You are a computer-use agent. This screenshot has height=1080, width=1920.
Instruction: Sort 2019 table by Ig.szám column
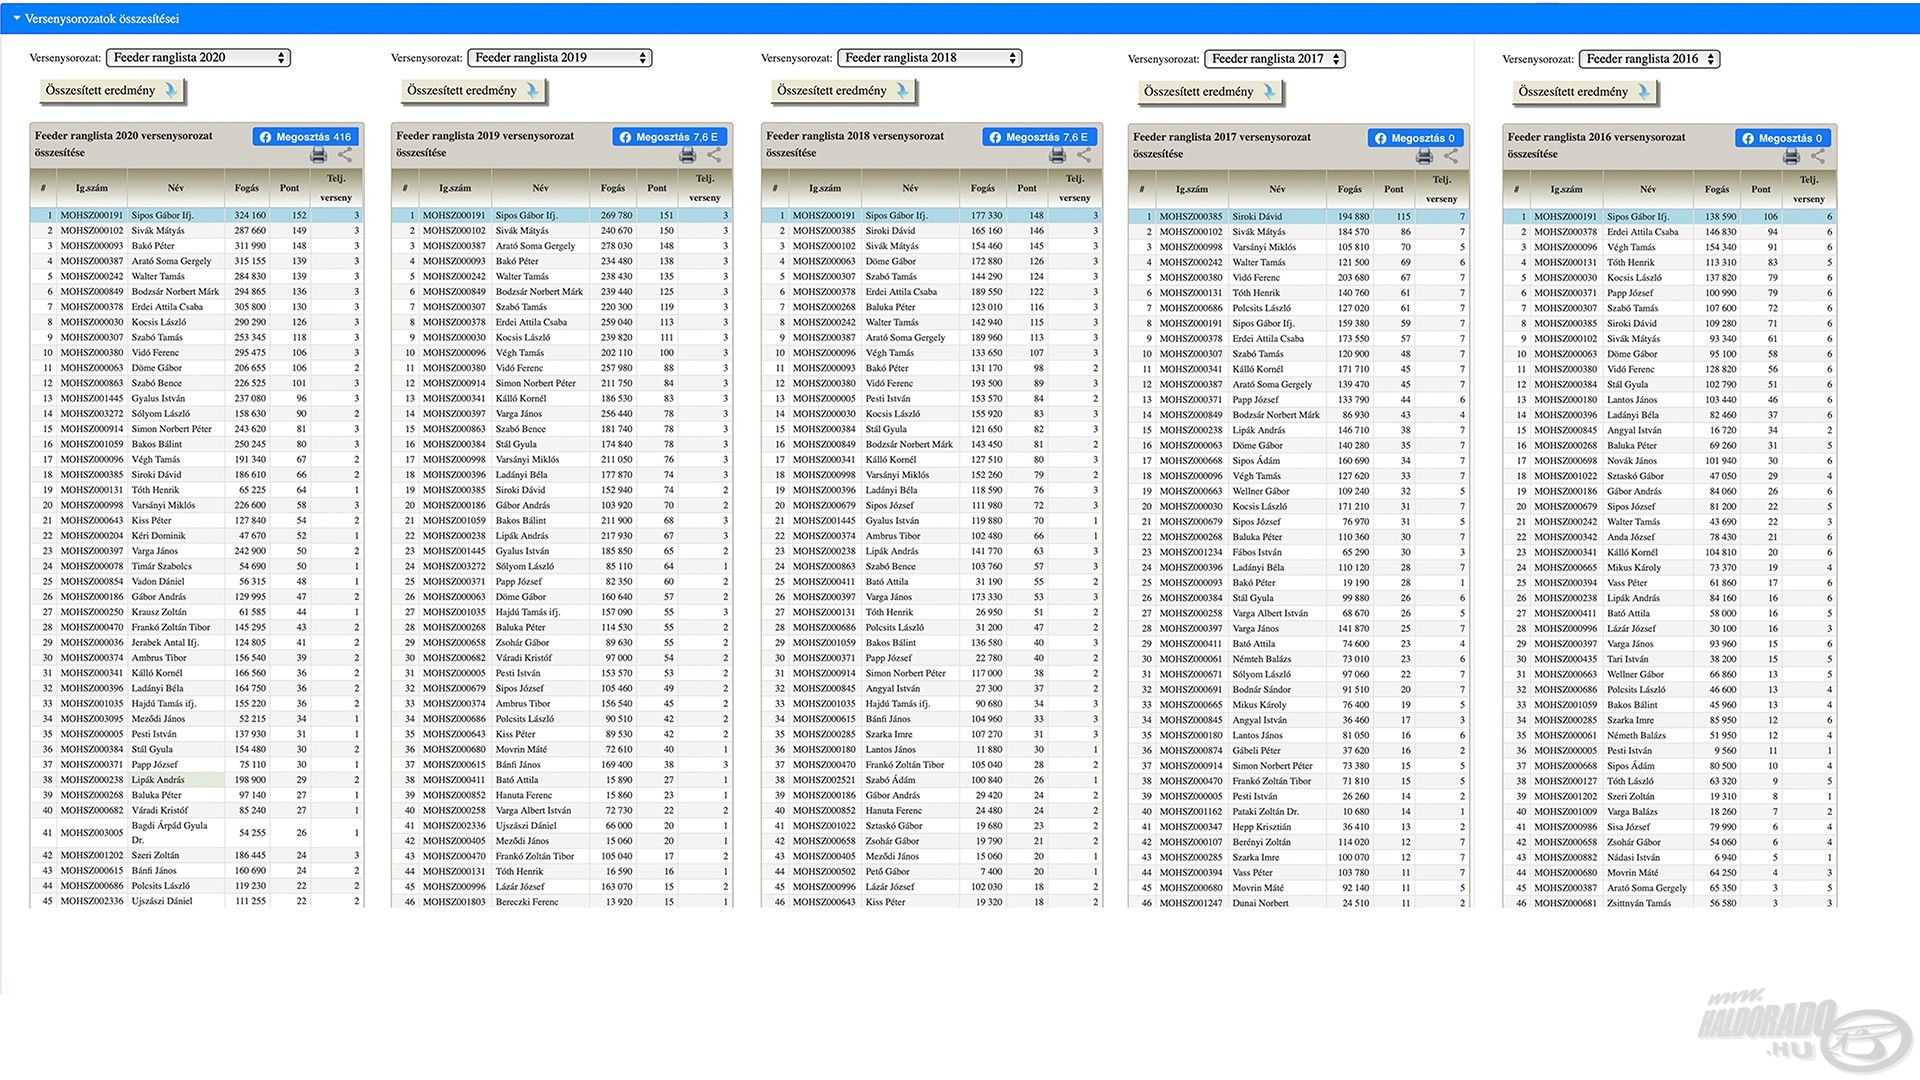click(x=455, y=188)
